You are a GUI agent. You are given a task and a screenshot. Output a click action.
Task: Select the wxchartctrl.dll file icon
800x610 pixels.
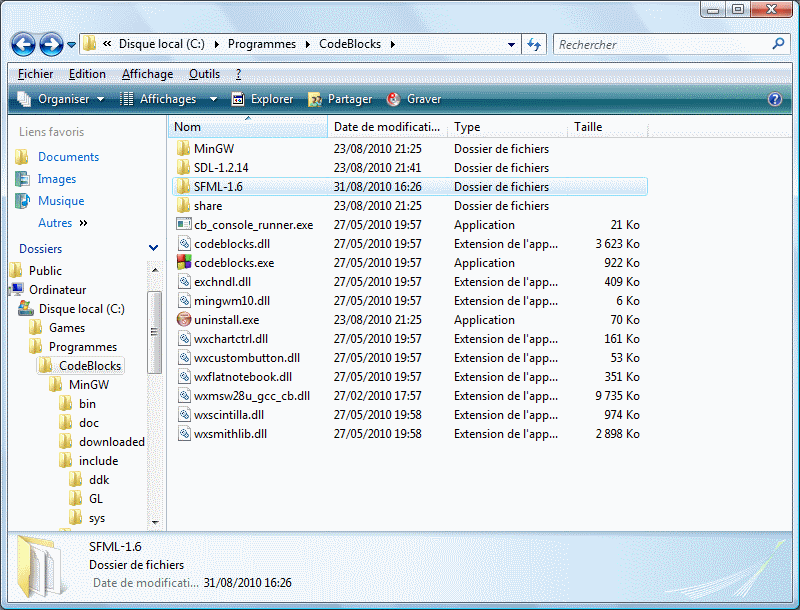point(184,339)
